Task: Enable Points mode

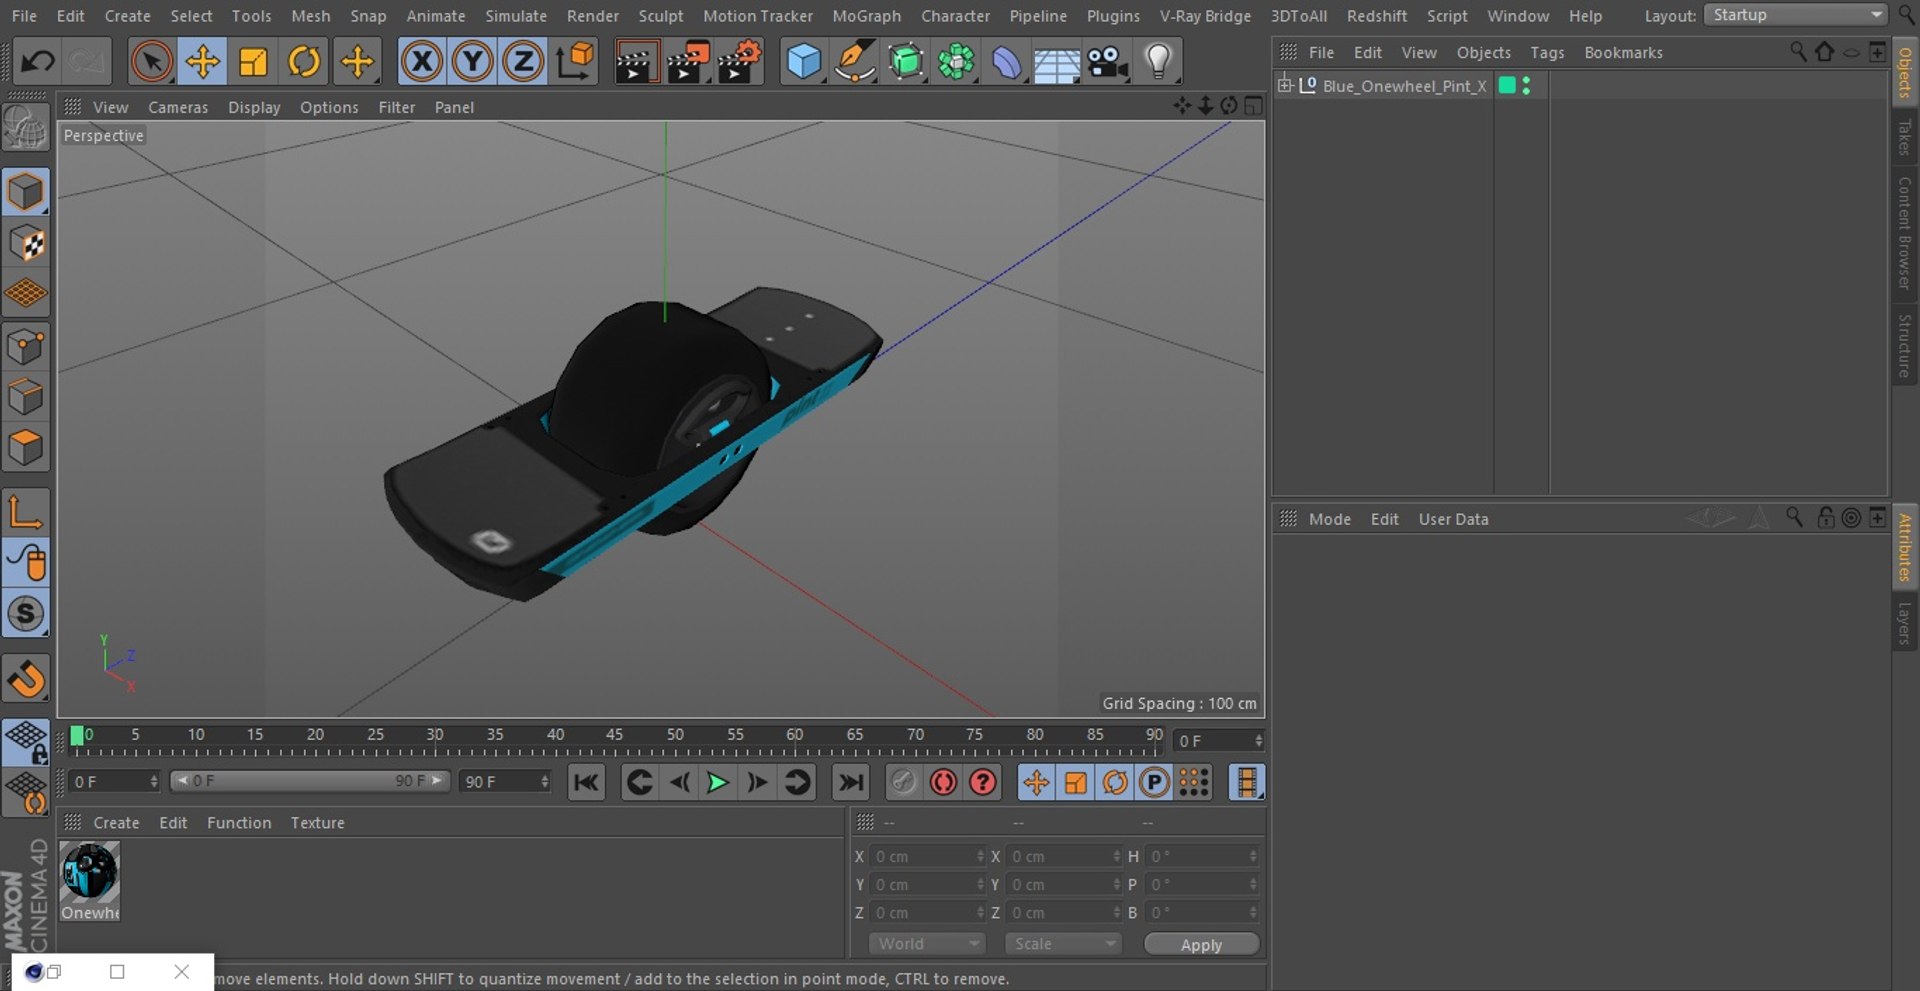Action: pyautogui.click(x=26, y=347)
